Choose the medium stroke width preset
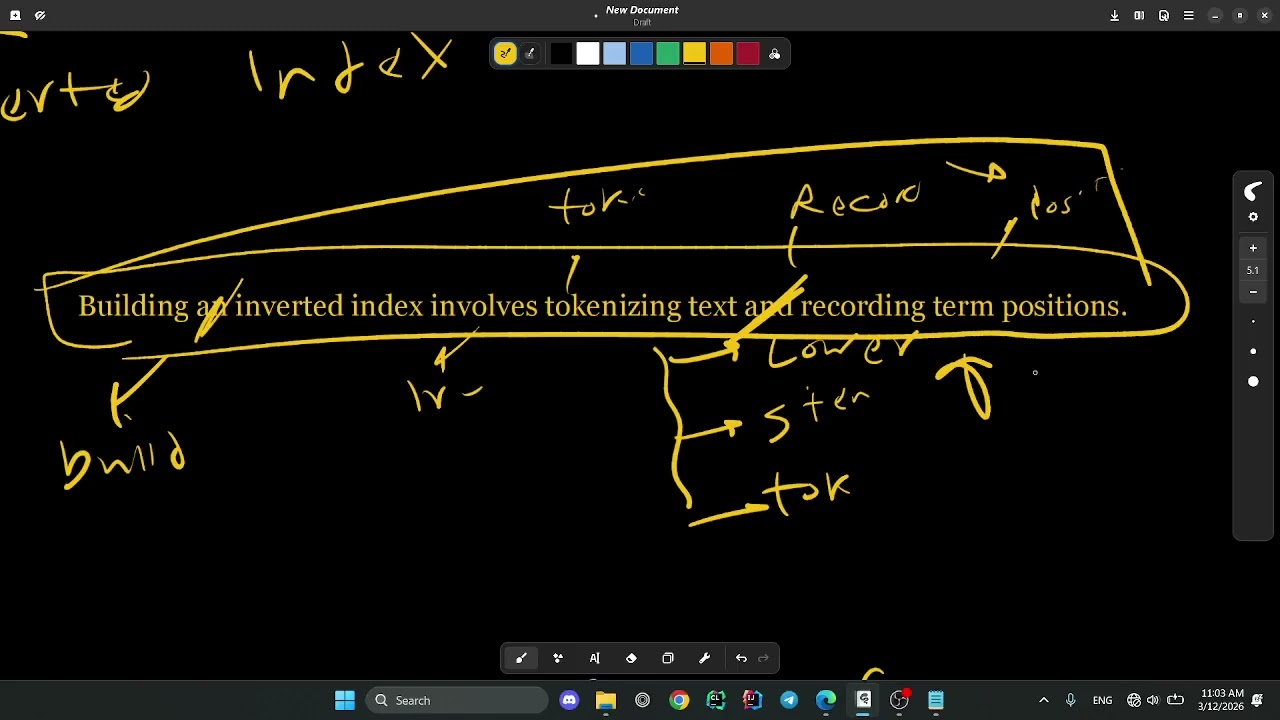Viewport: 1280px width, 720px height. coord(1253,352)
